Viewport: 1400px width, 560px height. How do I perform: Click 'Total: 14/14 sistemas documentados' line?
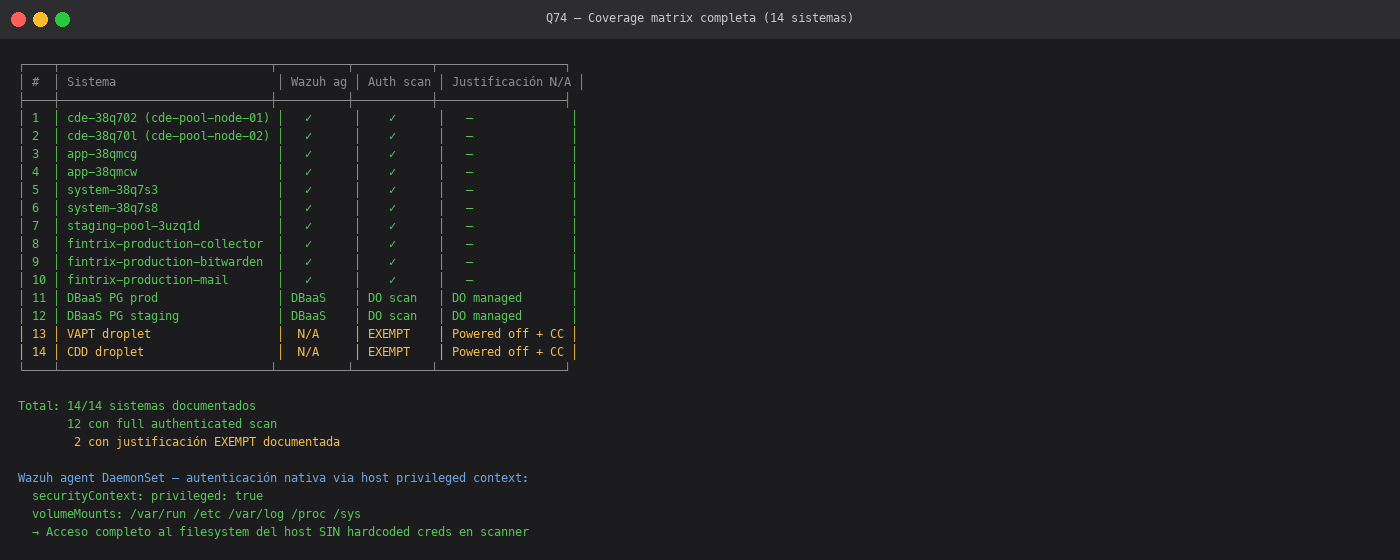(137, 406)
